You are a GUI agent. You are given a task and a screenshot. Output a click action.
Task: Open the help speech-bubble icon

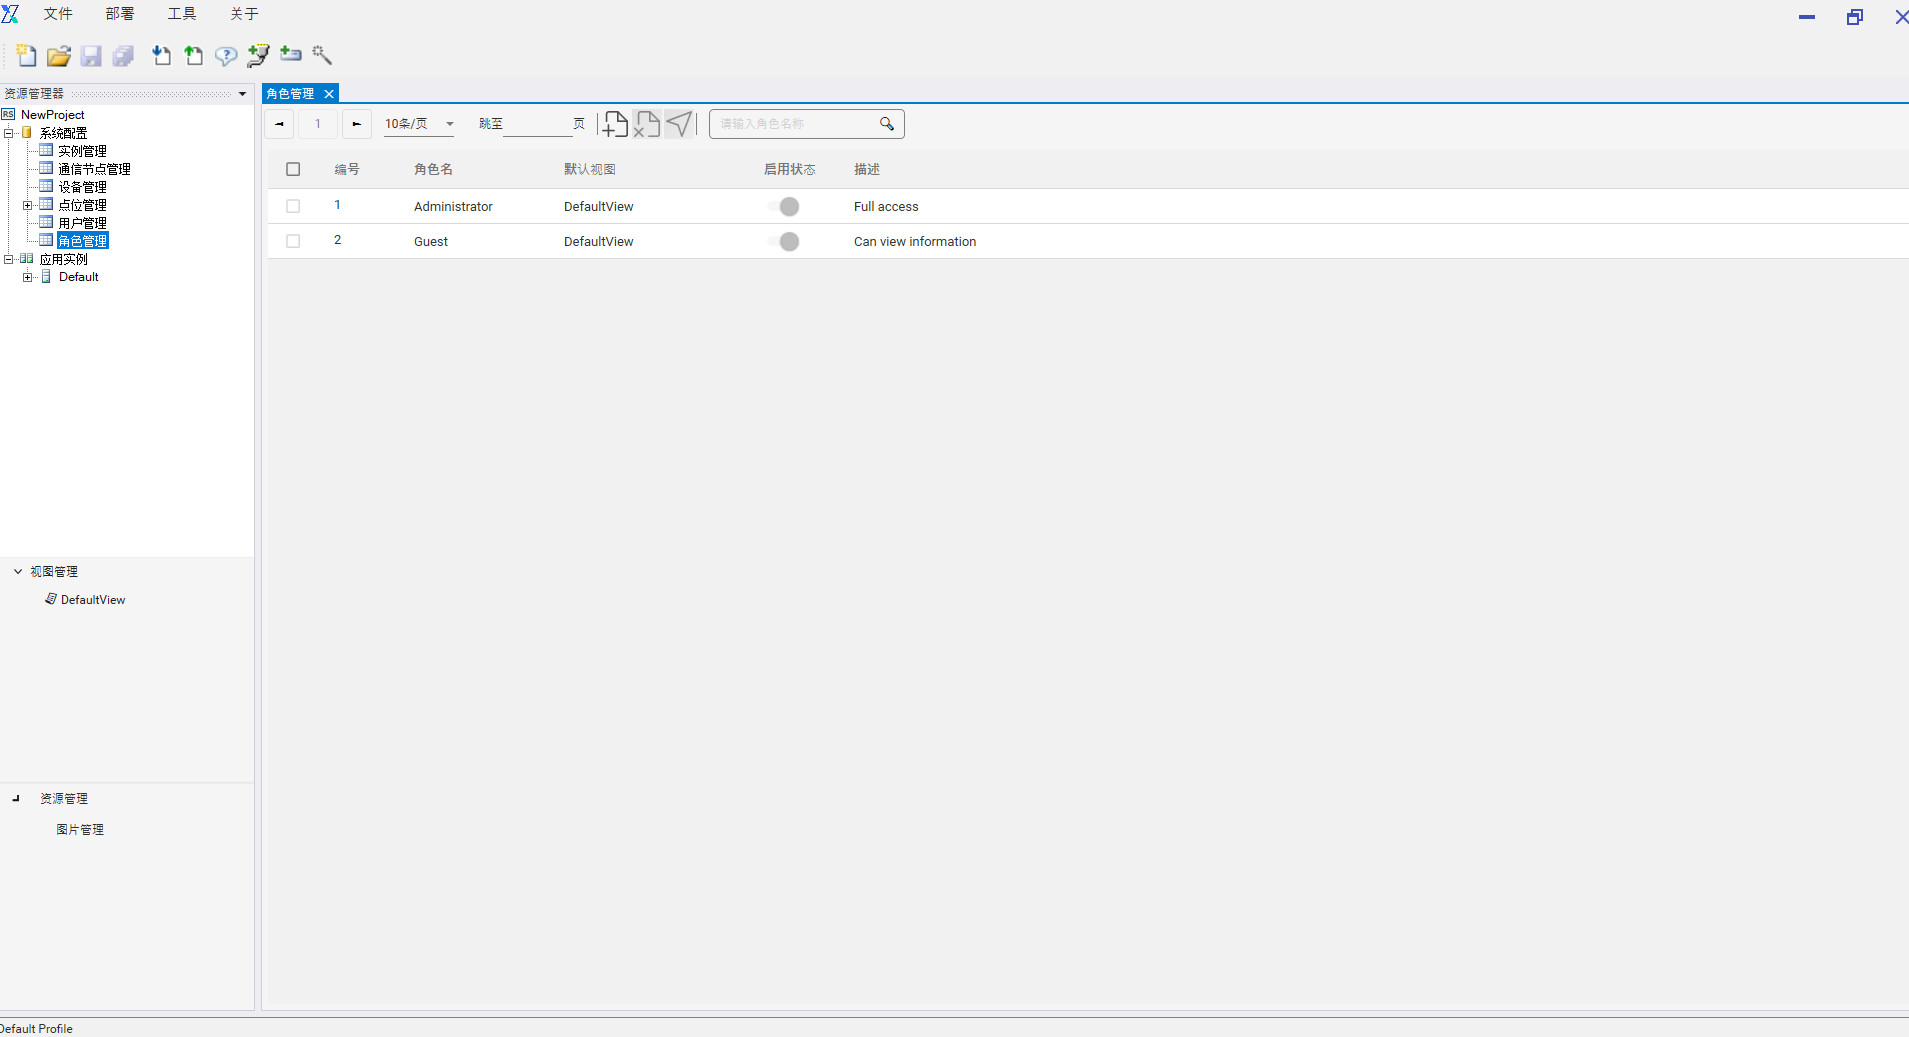coord(226,56)
